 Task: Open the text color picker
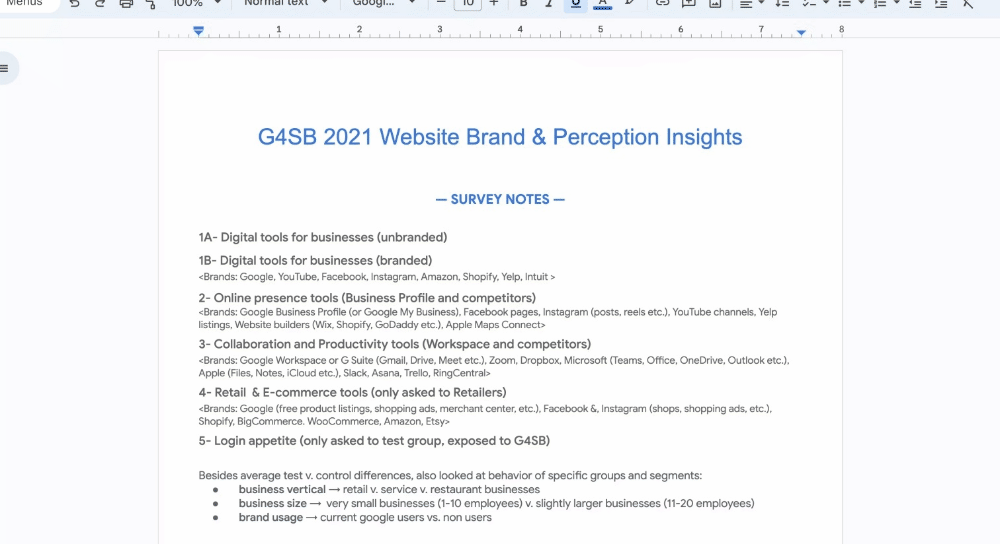point(602,3)
